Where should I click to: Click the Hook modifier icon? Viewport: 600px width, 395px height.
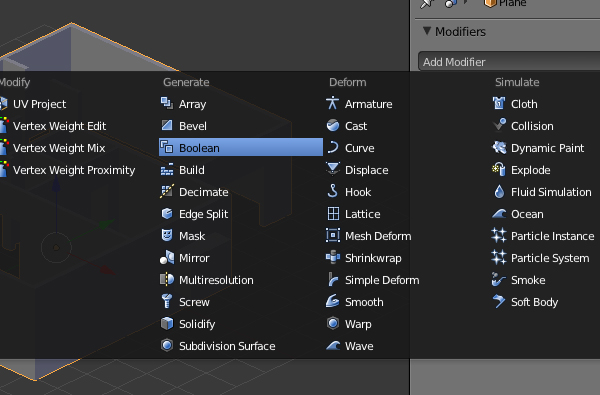333,191
